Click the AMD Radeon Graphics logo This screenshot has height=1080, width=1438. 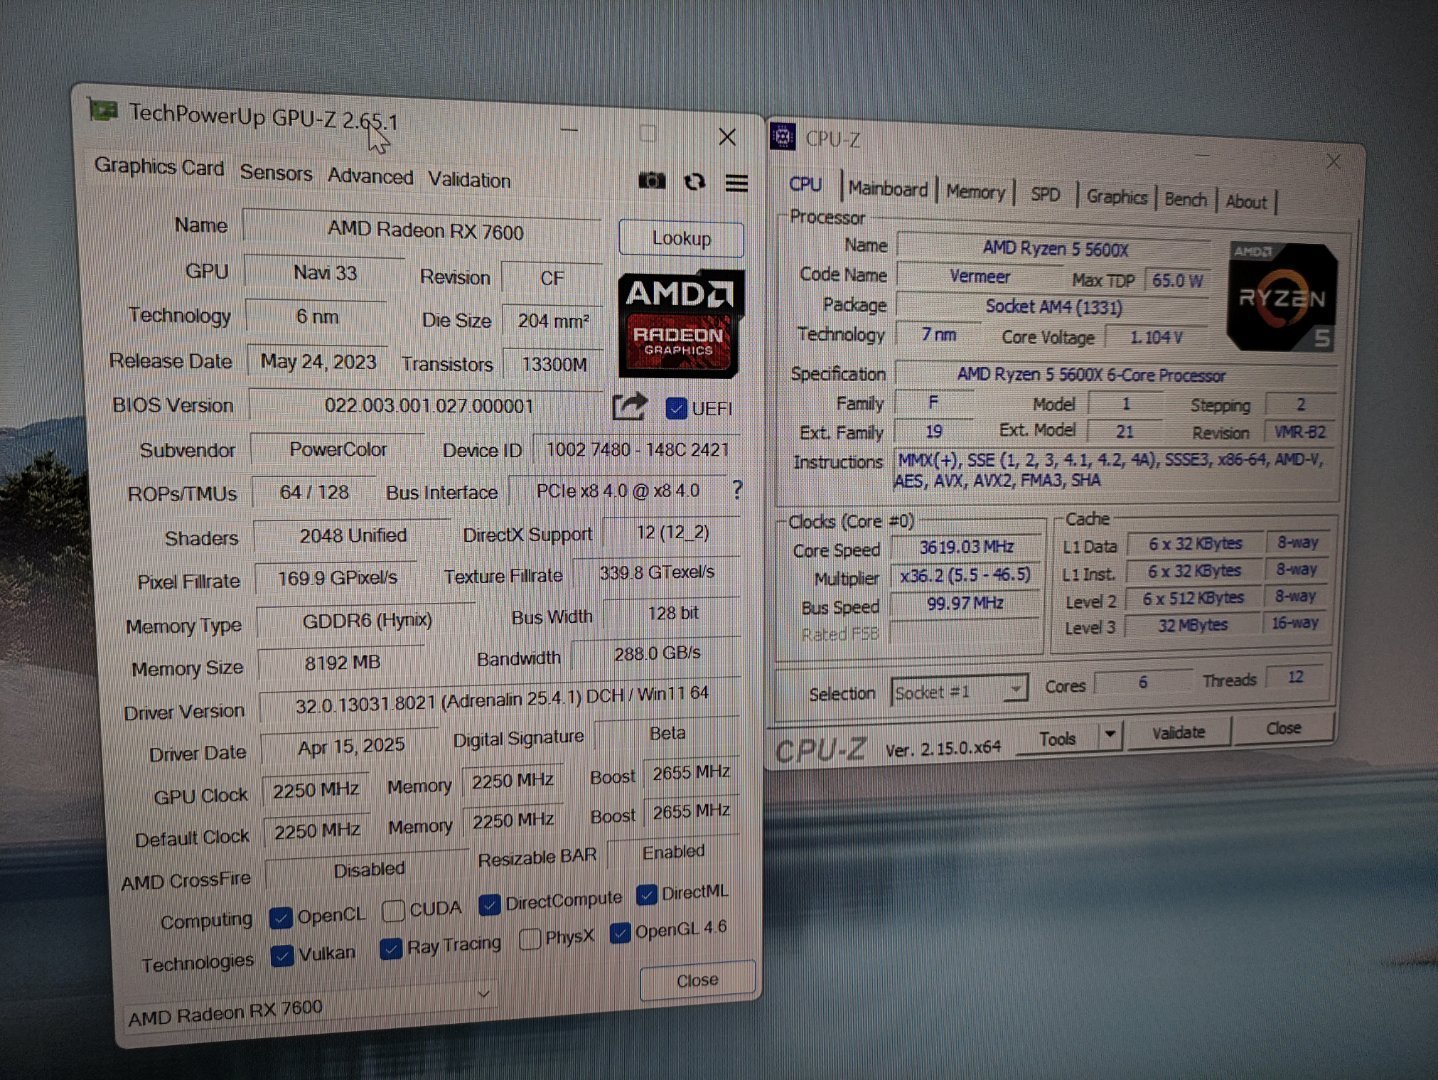click(x=681, y=323)
